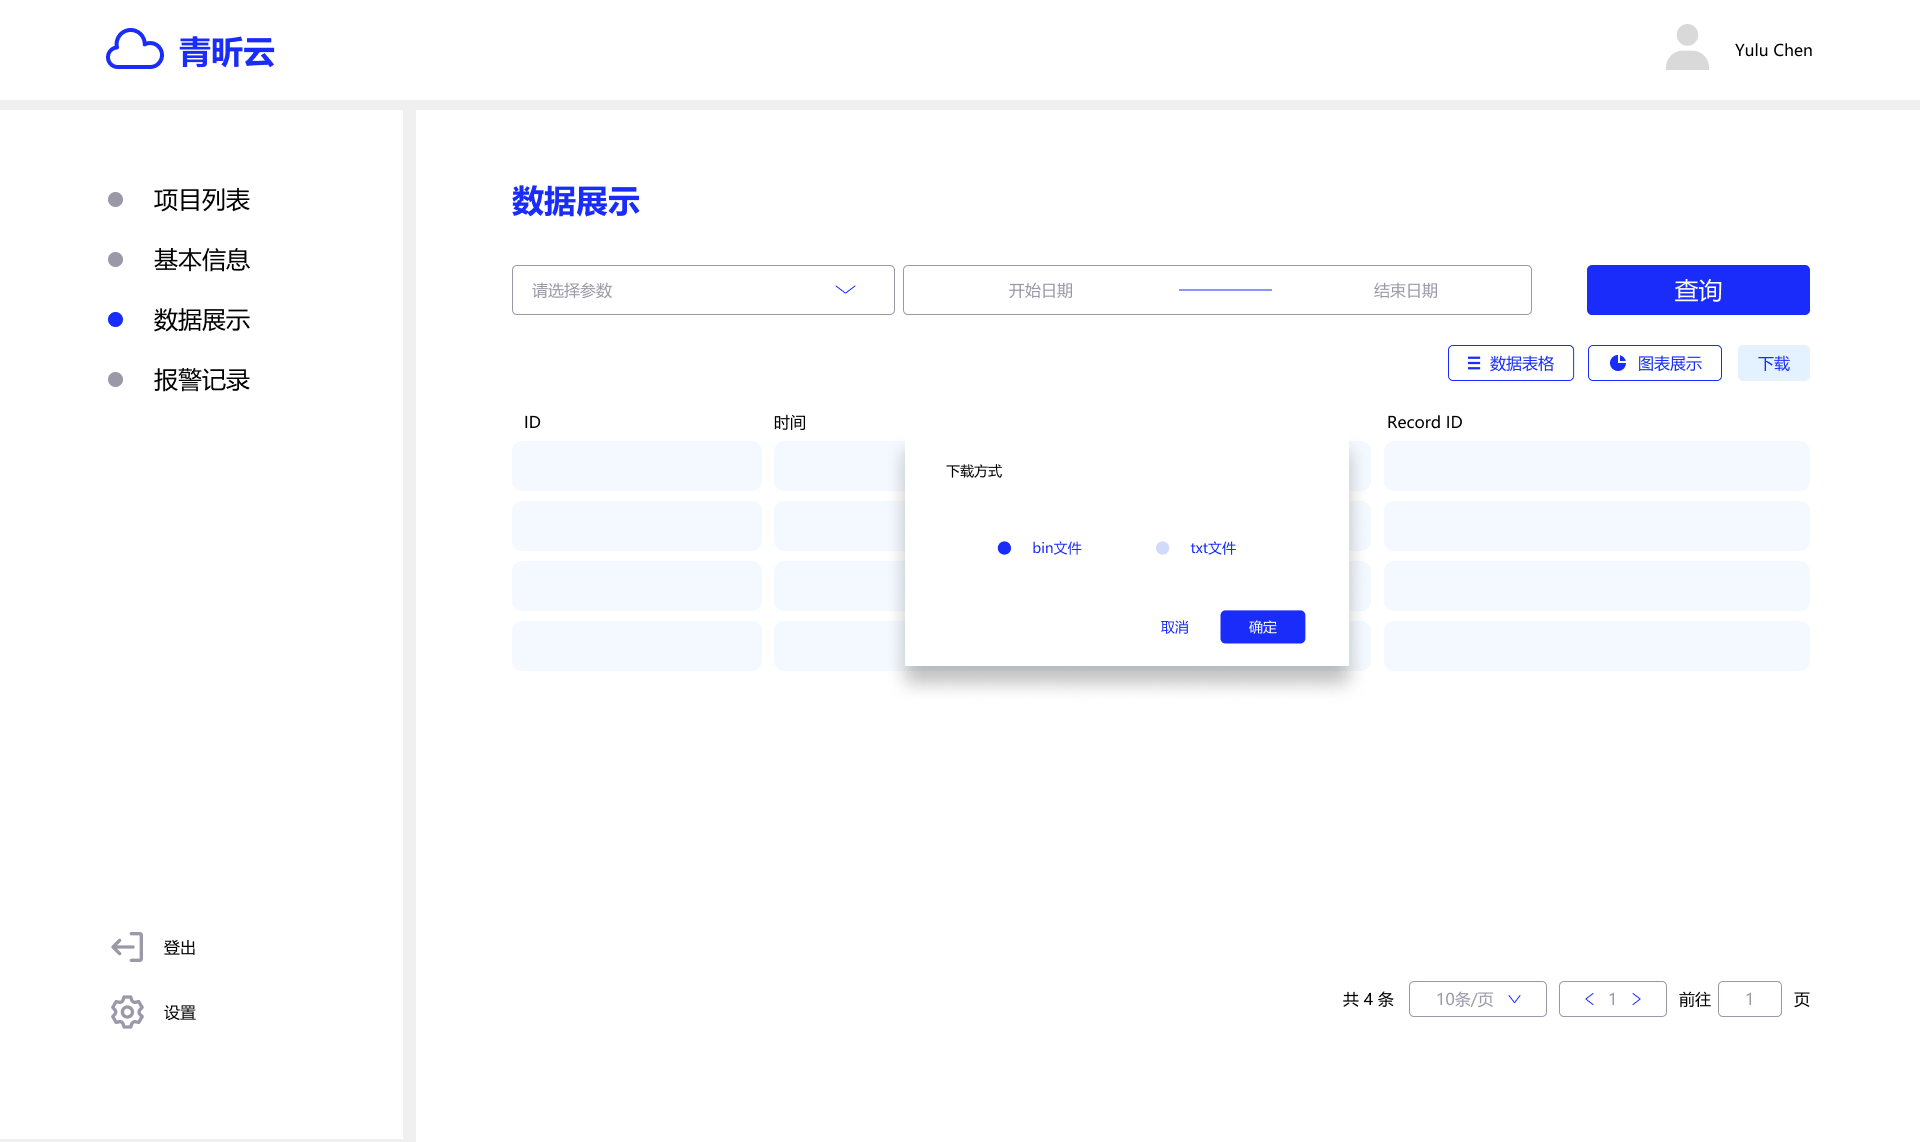The width and height of the screenshot is (1920, 1142).
Task: Click the list icon in 数据表格 button
Action: coord(1473,363)
